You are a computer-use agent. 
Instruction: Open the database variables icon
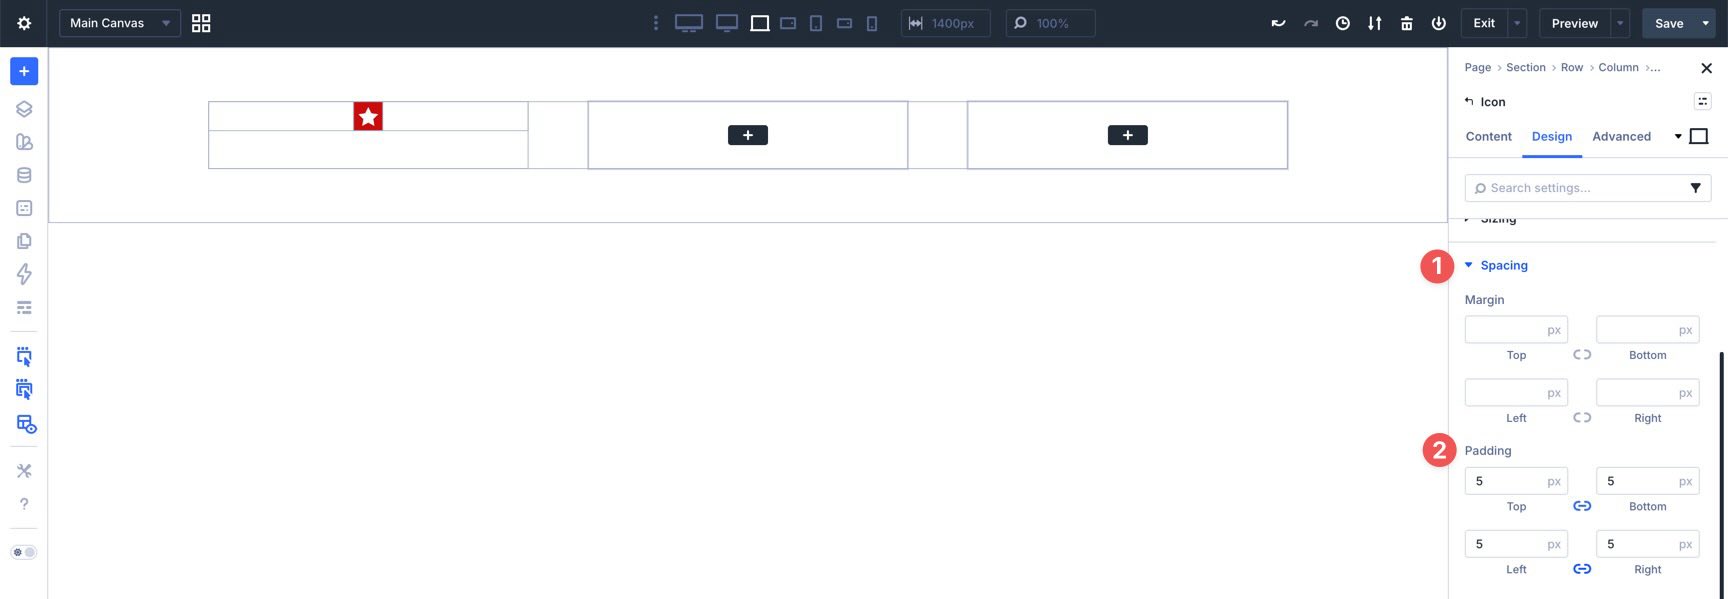click(x=24, y=175)
